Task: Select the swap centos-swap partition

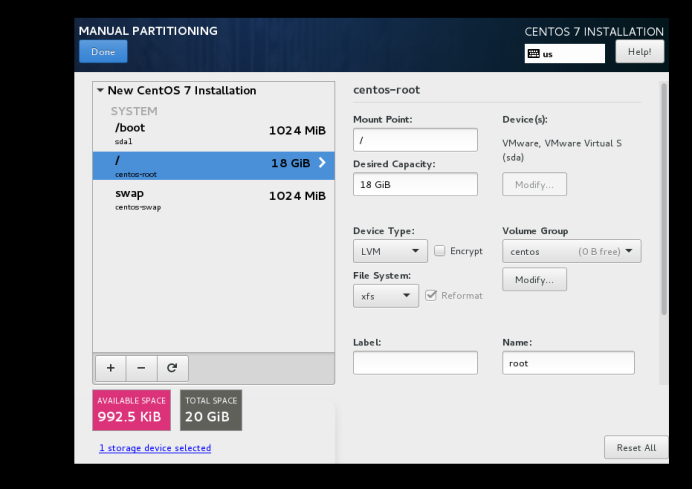Action: click(213, 199)
